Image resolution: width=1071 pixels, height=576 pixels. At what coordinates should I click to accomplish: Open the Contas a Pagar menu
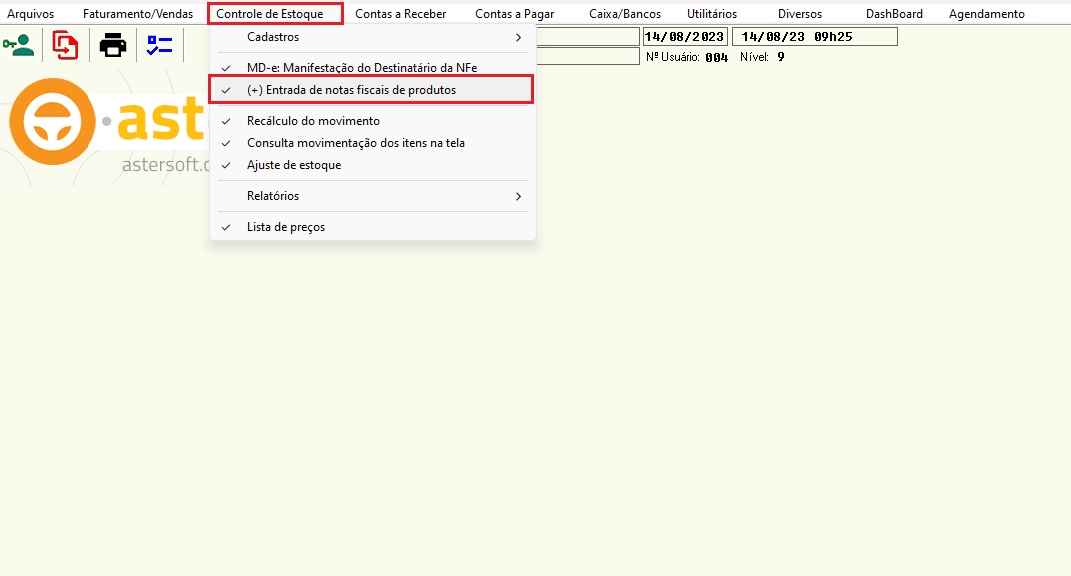[514, 14]
